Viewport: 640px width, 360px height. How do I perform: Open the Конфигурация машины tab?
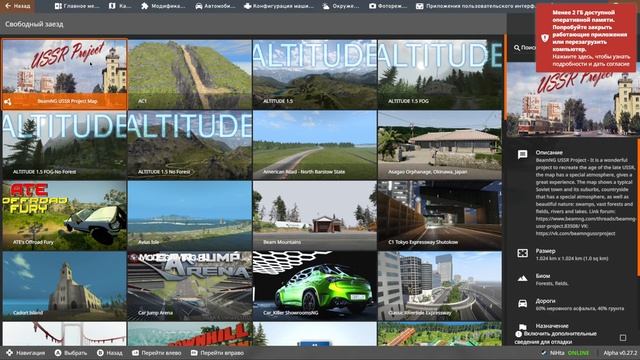[278, 6]
